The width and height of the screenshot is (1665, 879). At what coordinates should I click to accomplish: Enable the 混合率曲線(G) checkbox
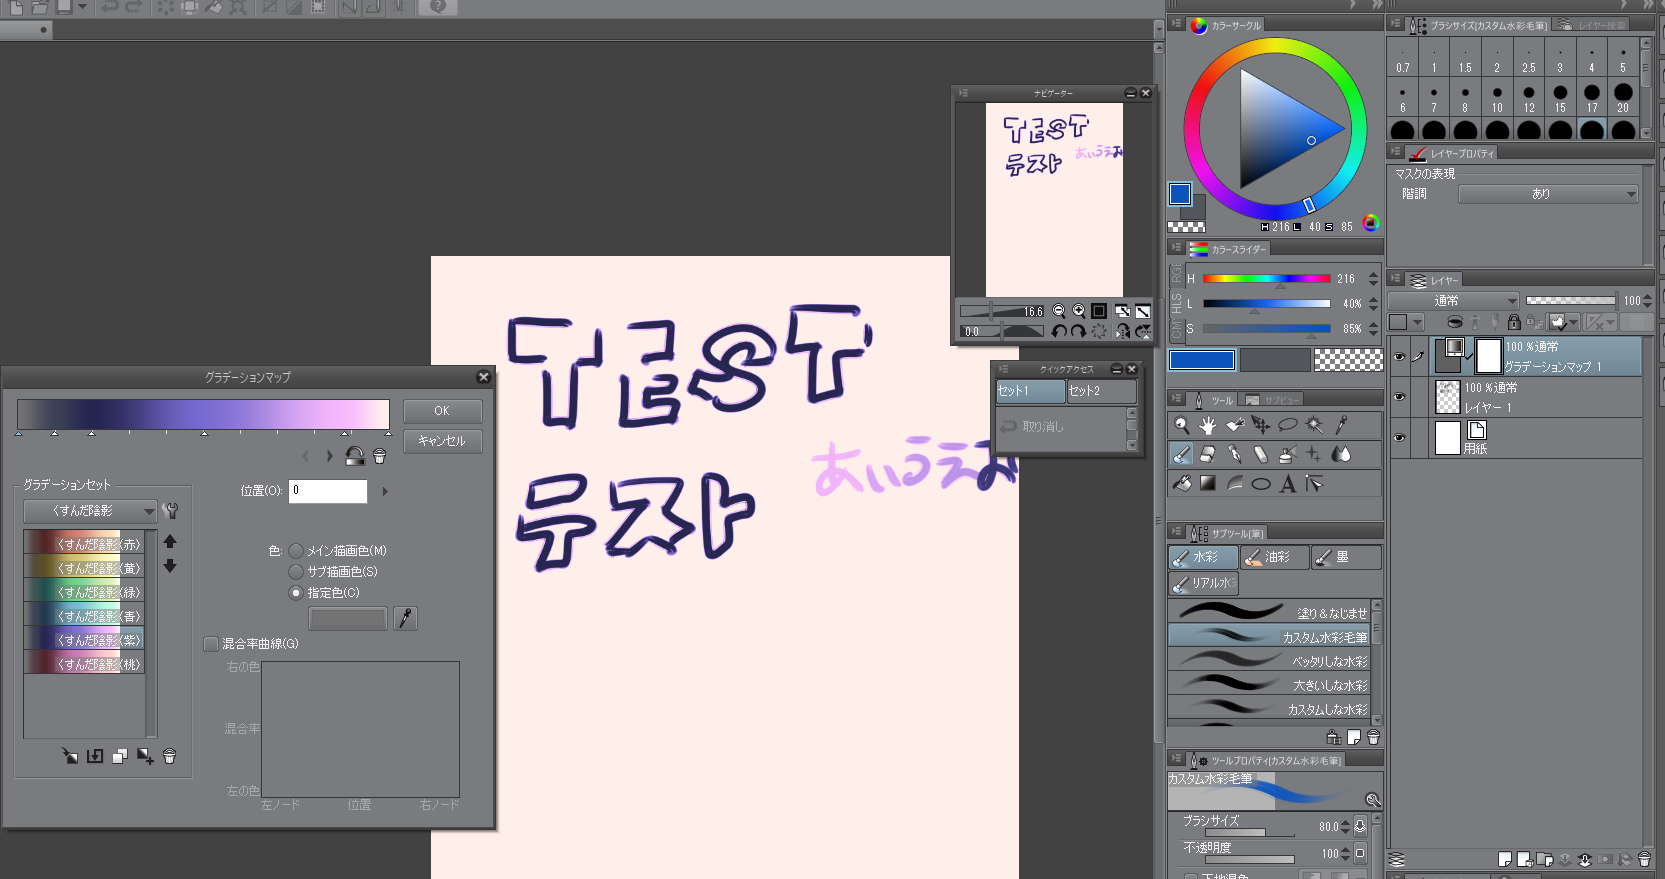click(x=211, y=644)
